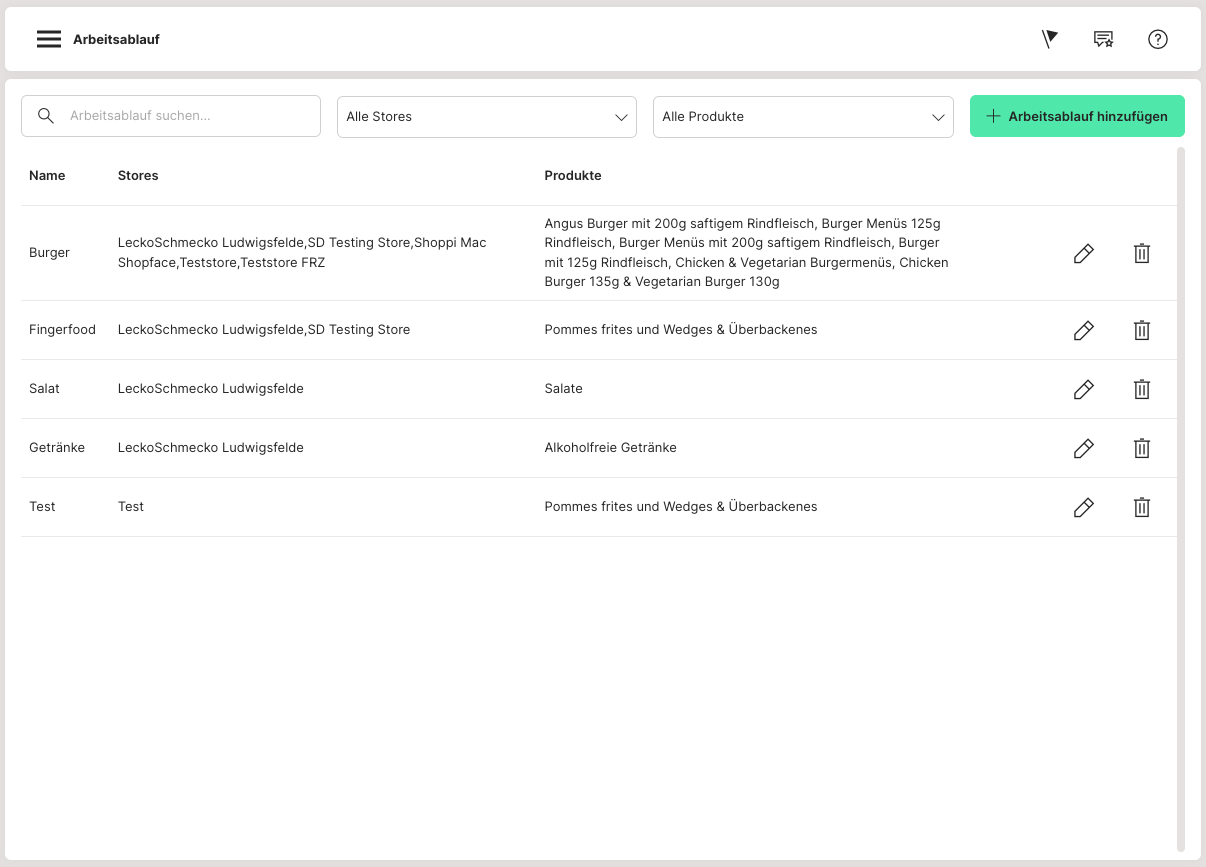
Task: Delete the Test workflow entry
Action: point(1141,507)
